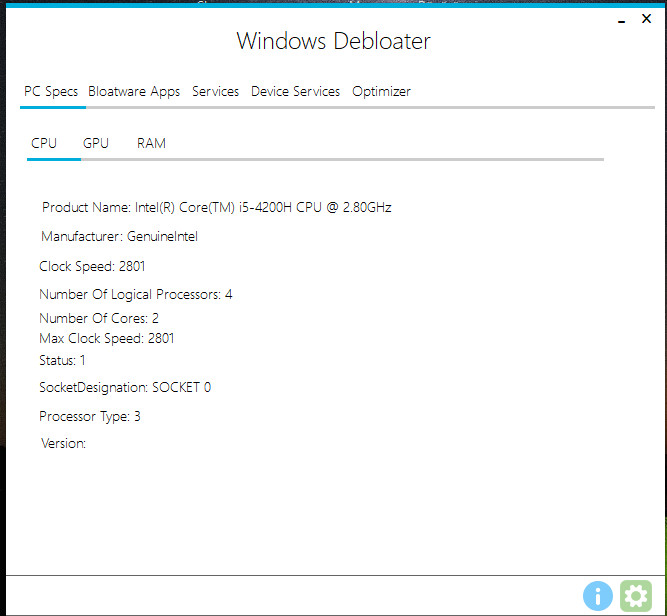Select the CPU sub-tab
This screenshot has width=667, height=616.
[x=44, y=143]
